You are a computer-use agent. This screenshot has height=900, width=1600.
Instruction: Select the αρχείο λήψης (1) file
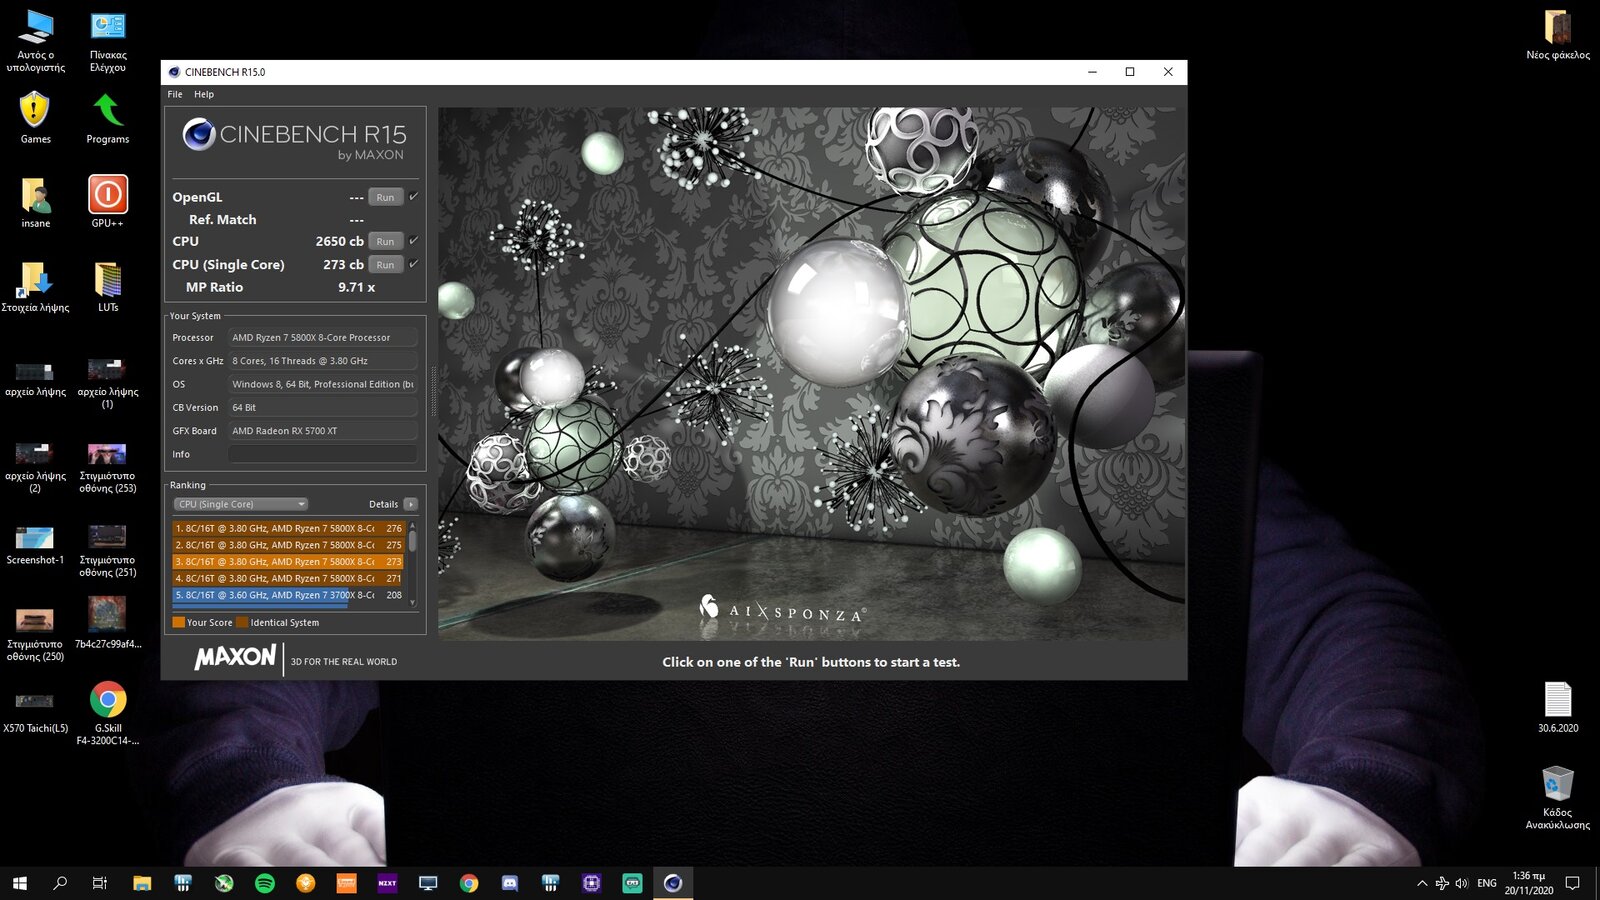(x=108, y=384)
